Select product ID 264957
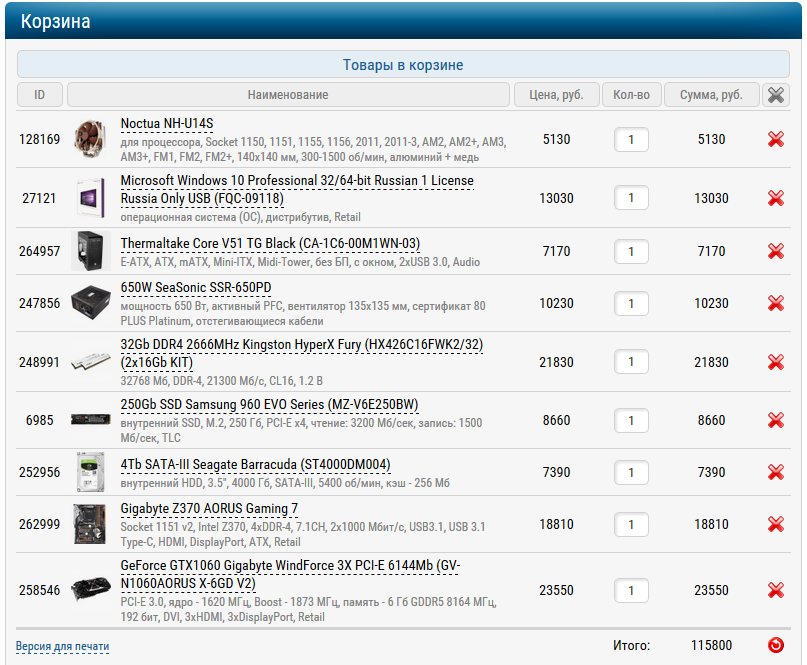The height and width of the screenshot is (665, 807). coord(40,251)
